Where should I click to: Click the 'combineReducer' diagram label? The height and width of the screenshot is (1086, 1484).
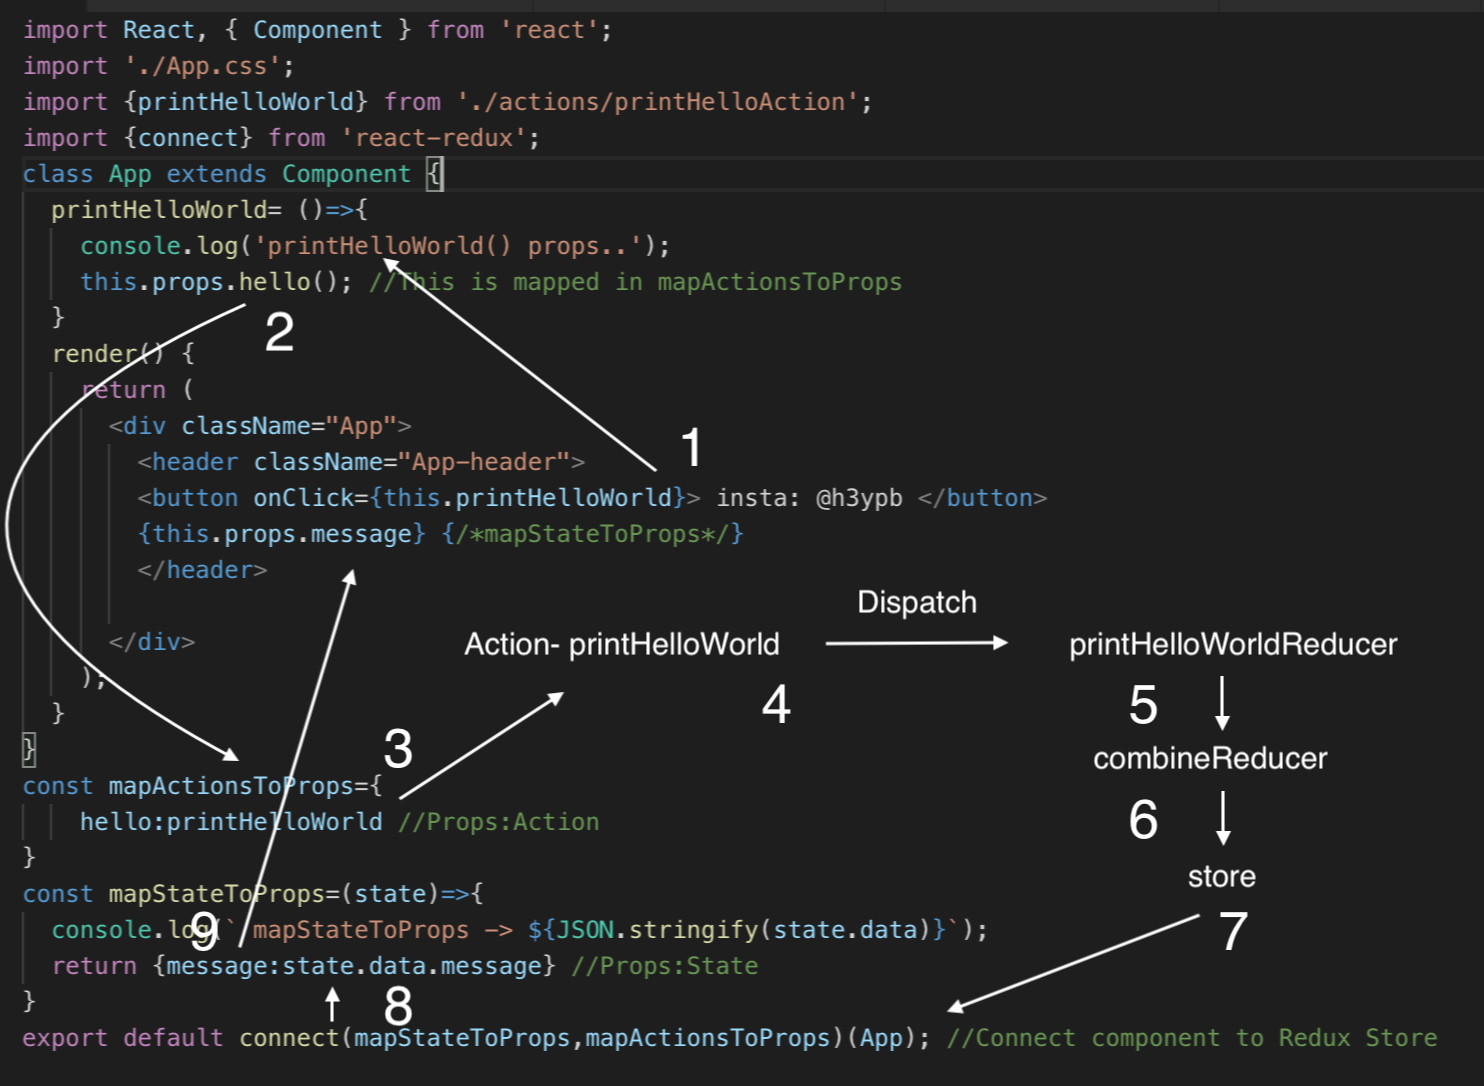pyautogui.click(x=1210, y=758)
